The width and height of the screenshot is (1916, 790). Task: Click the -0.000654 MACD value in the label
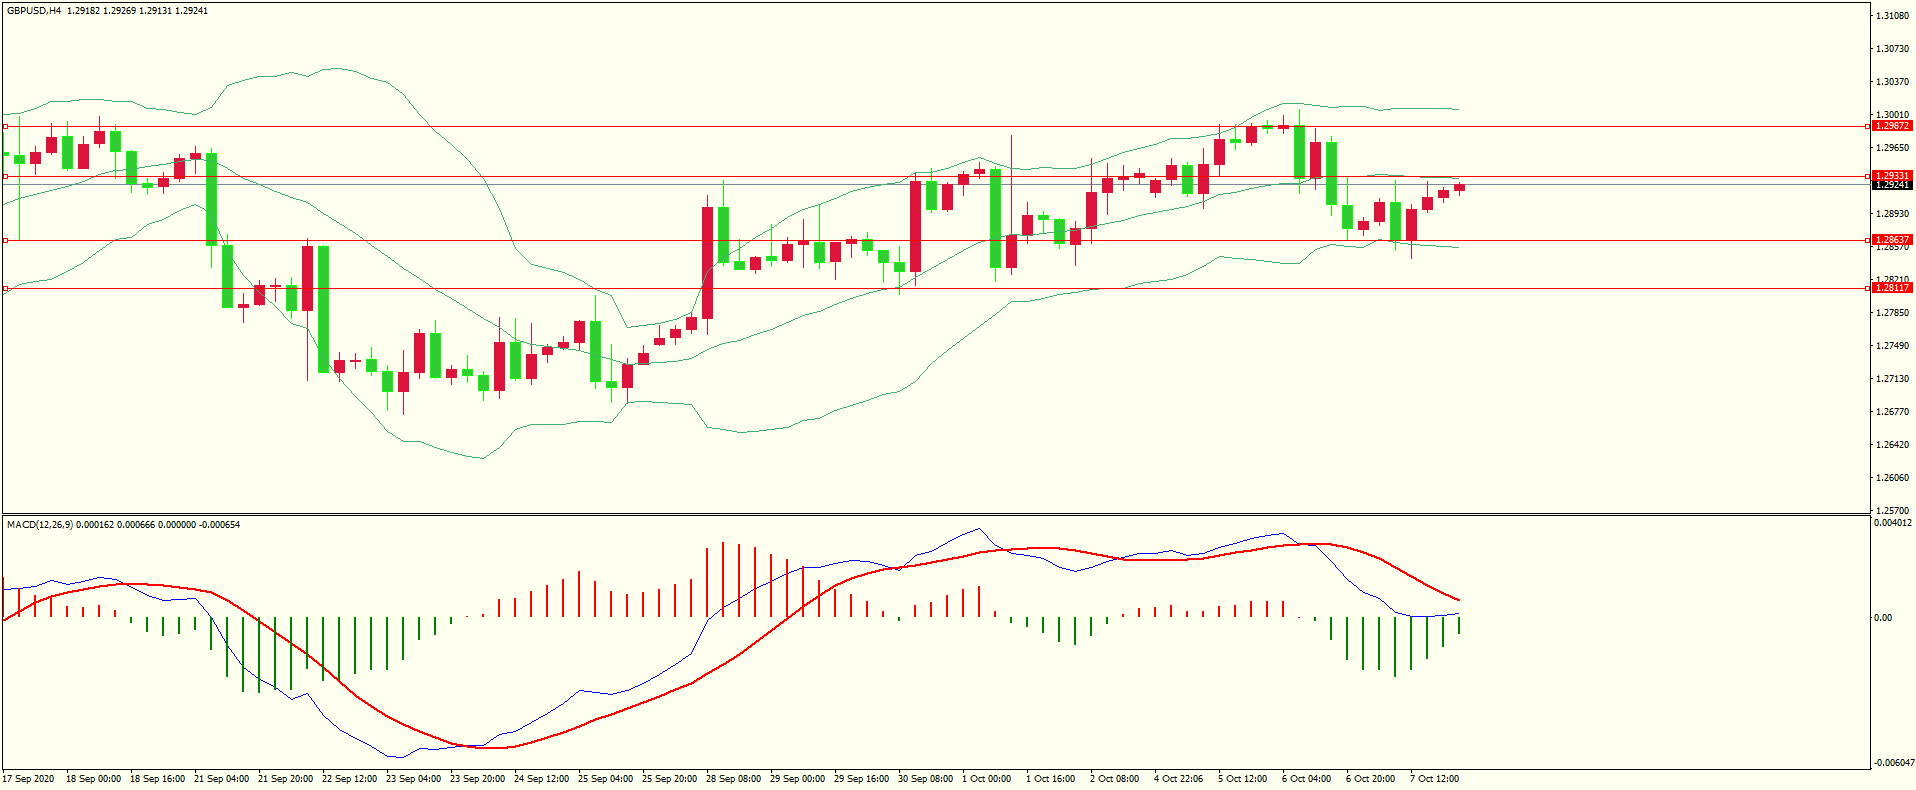tap(220, 524)
